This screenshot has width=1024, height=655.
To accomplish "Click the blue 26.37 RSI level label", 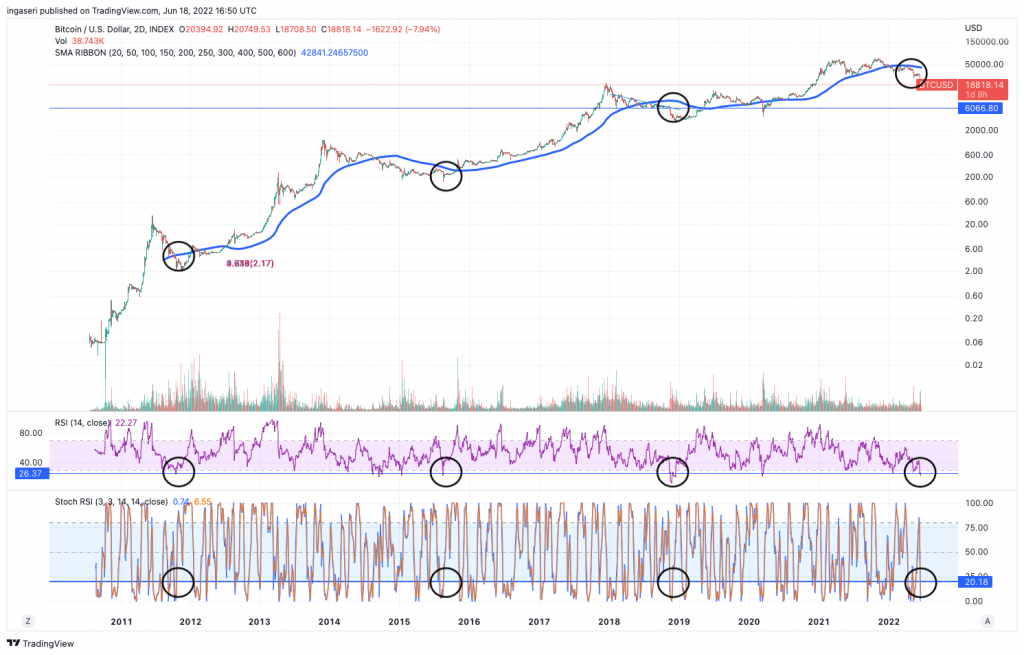I will coord(31,473).
